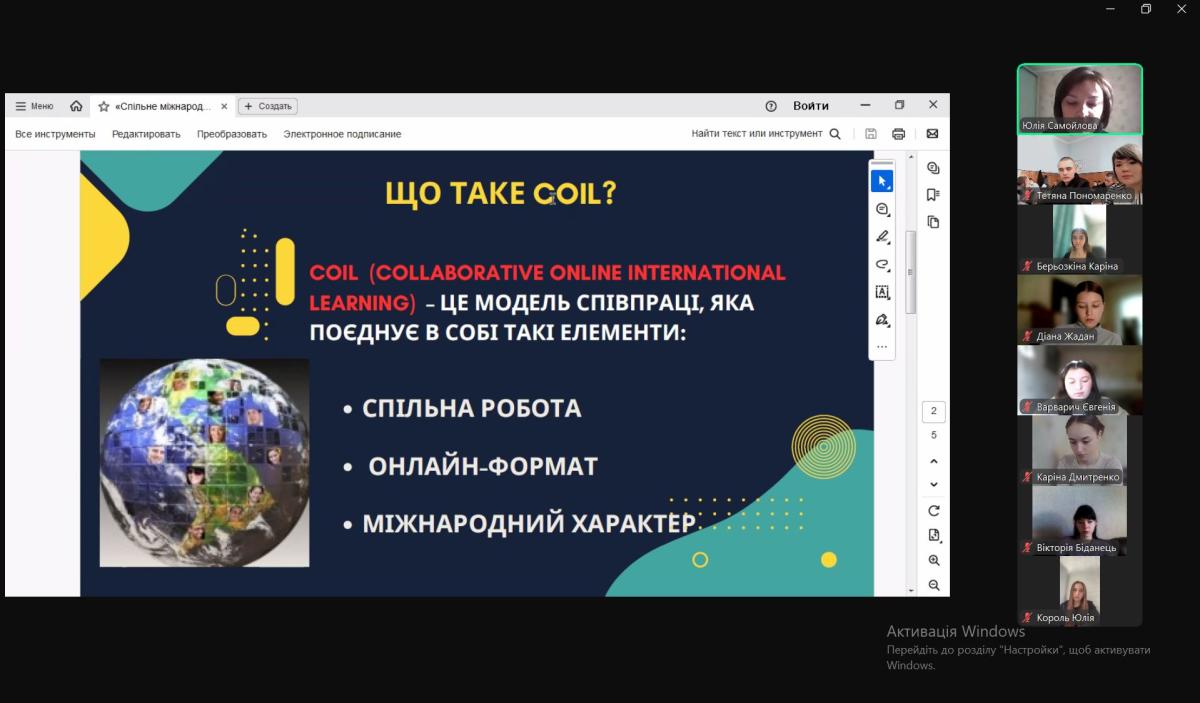This screenshot has width=1200, height=703.
Task: Click the Войти sign-in button
Action: 811,106
